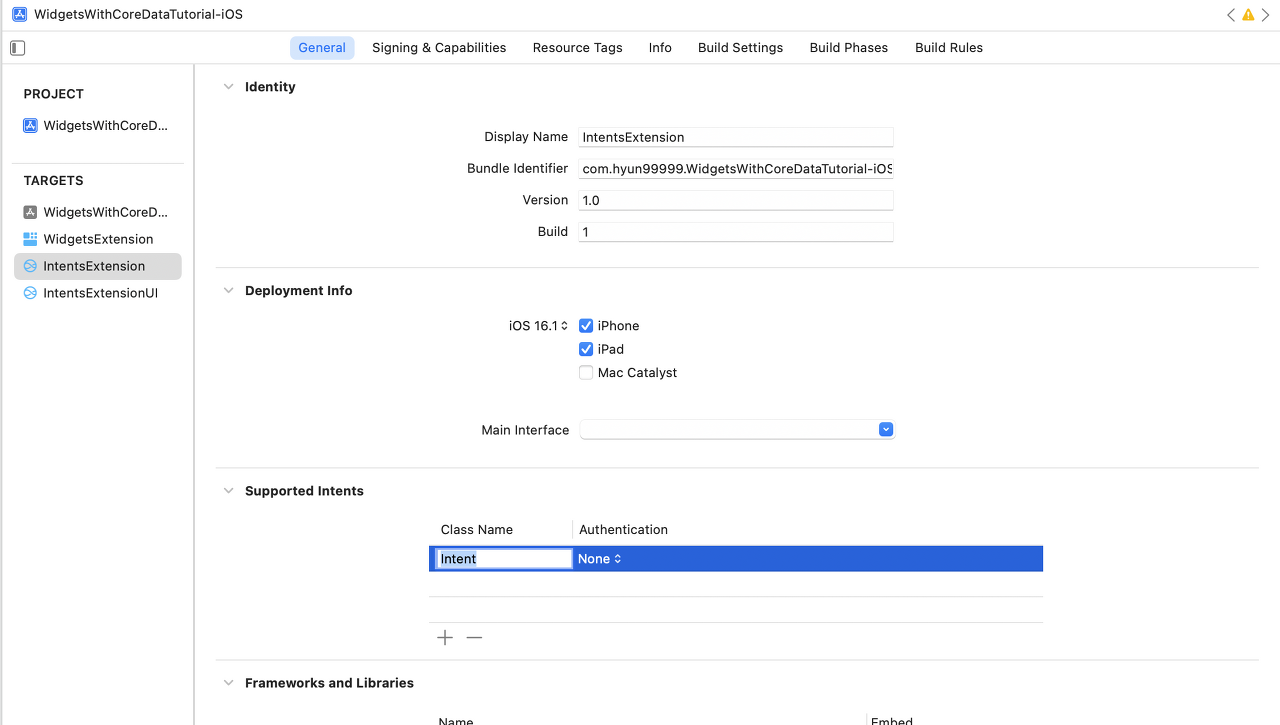Viewport: 1280px width, 725px height.
Task: Open the Info tab
Action: coord(660,48)
